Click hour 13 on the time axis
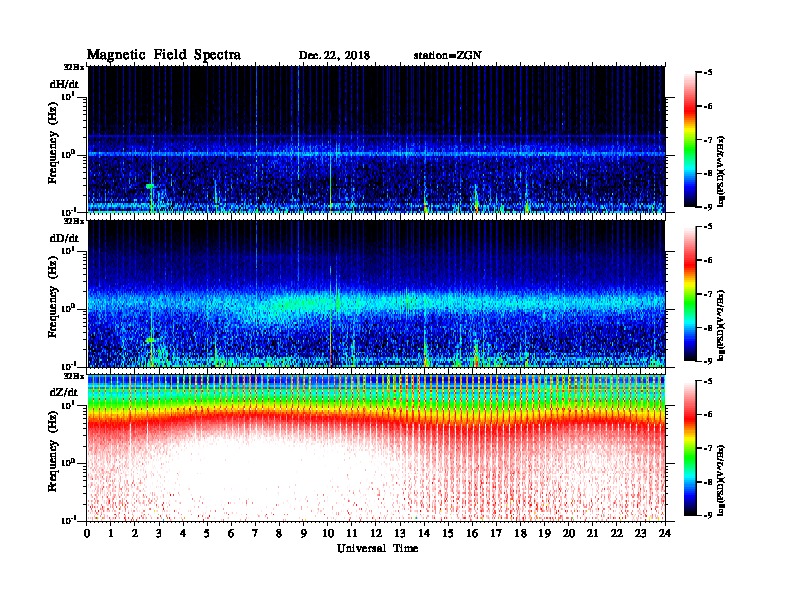Viewport: 792px width, 612px height. coord(400,534)
